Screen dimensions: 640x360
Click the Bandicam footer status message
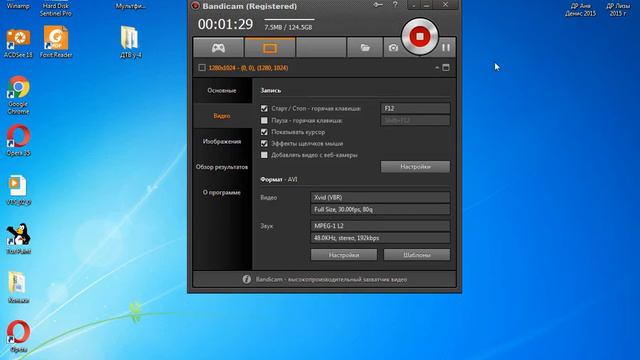click(x=331, y=280)
